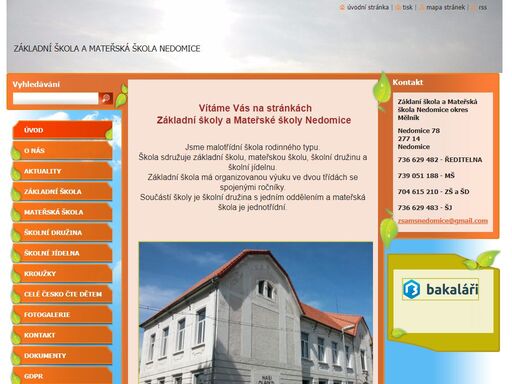
Task: Go to KROUŽKY page
Action: [x=62, y=274]
